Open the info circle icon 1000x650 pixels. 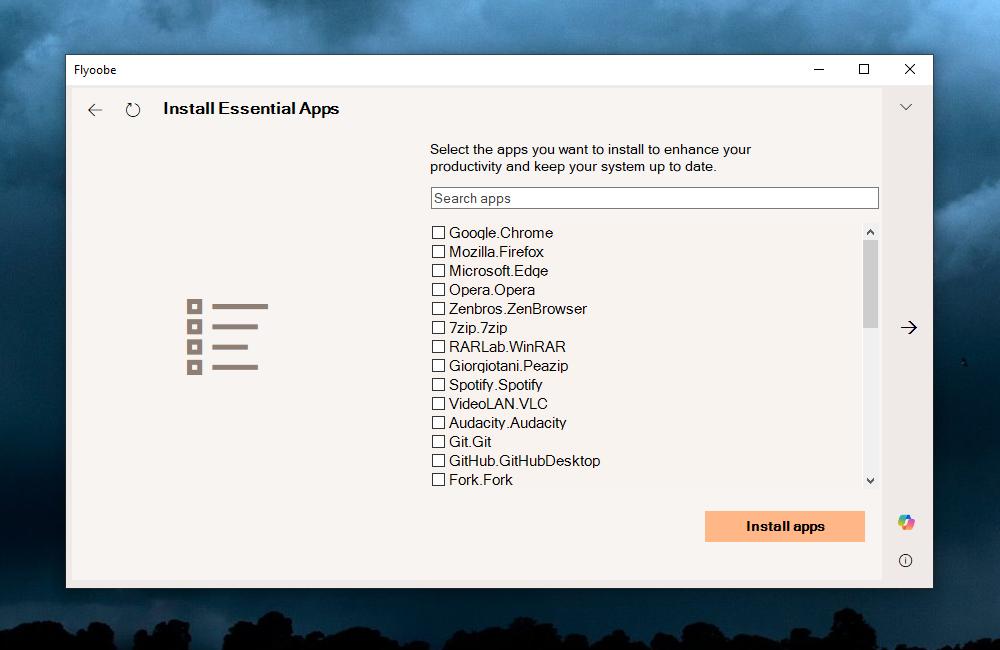click(906, 561)
